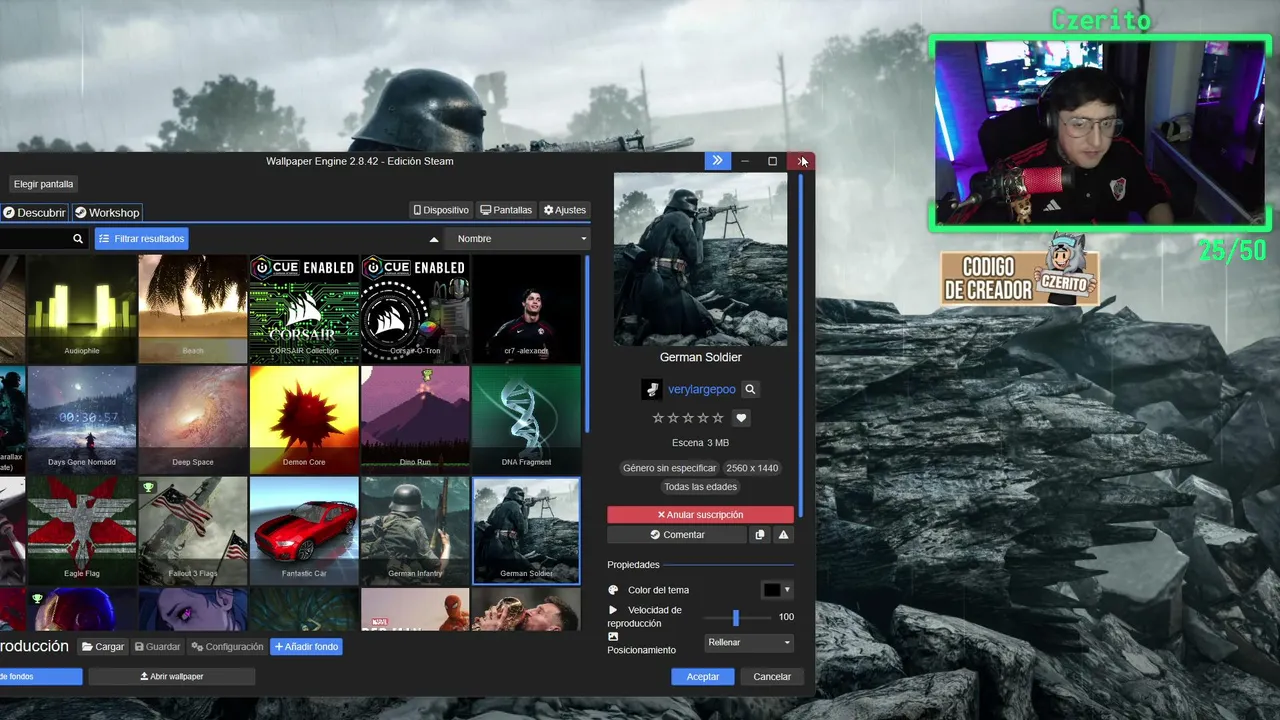Viewport: 1280px width, 720px height.
Task: Open playlist Configuración
Action: (x=228, y=647)
